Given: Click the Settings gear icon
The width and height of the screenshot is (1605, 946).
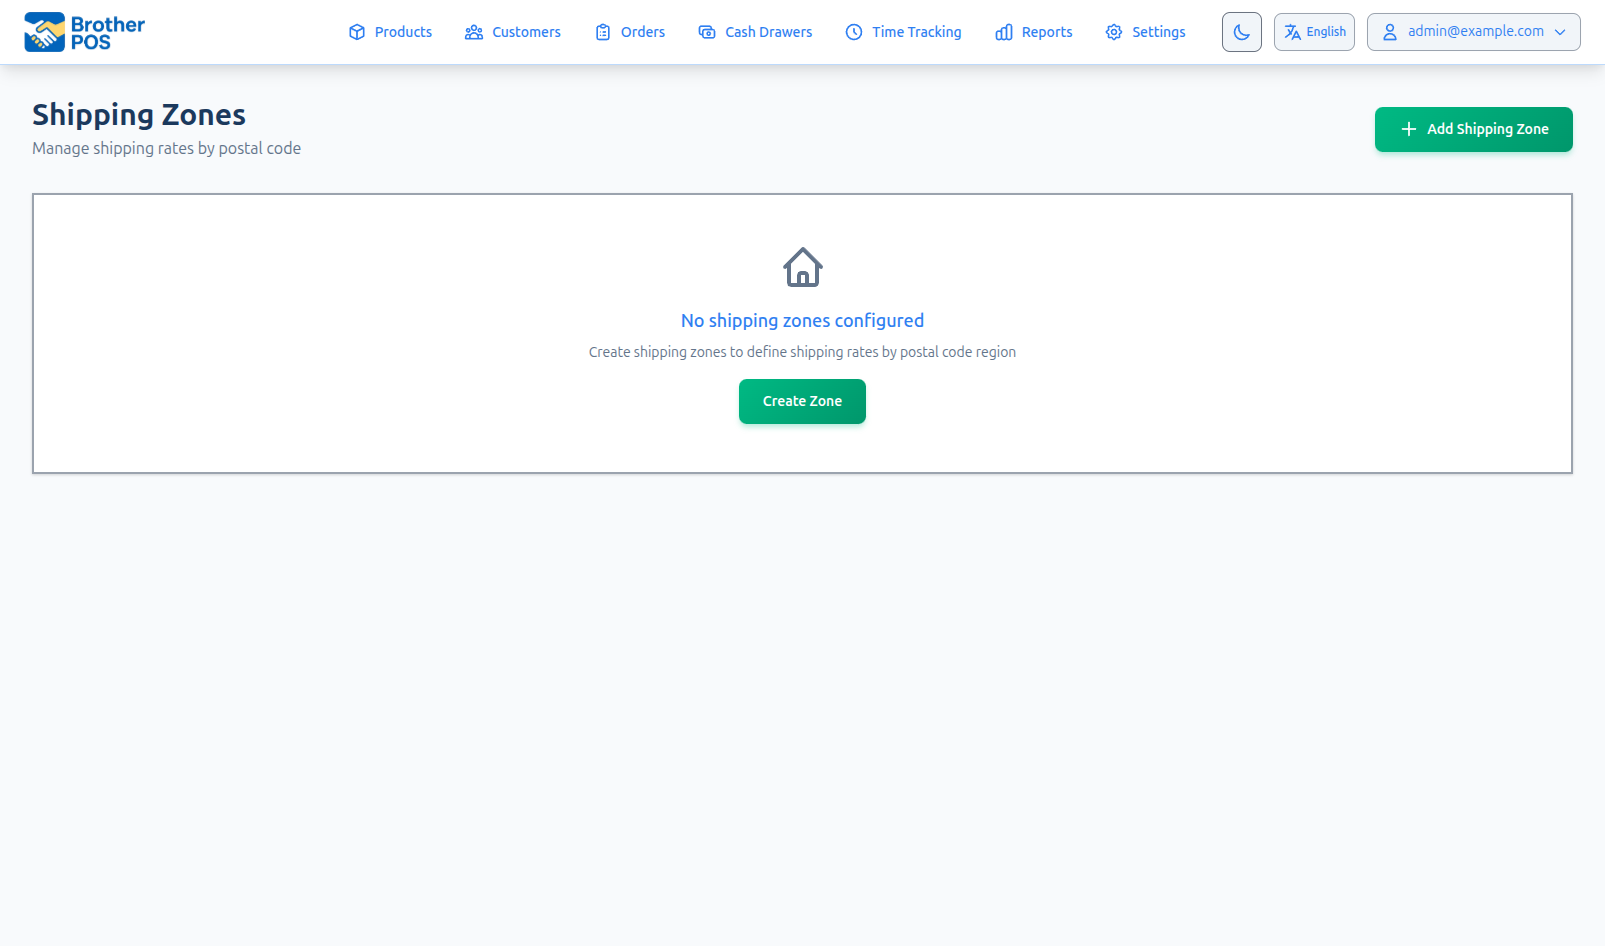Looking at the screenshot, I should tap(1114, 32).
